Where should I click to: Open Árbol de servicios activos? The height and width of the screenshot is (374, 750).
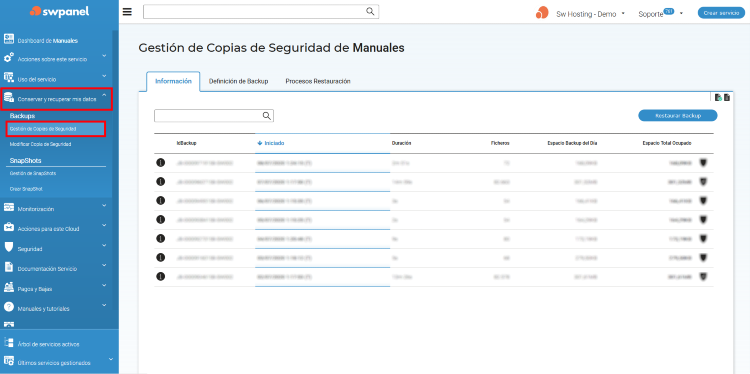pos(48,344)
